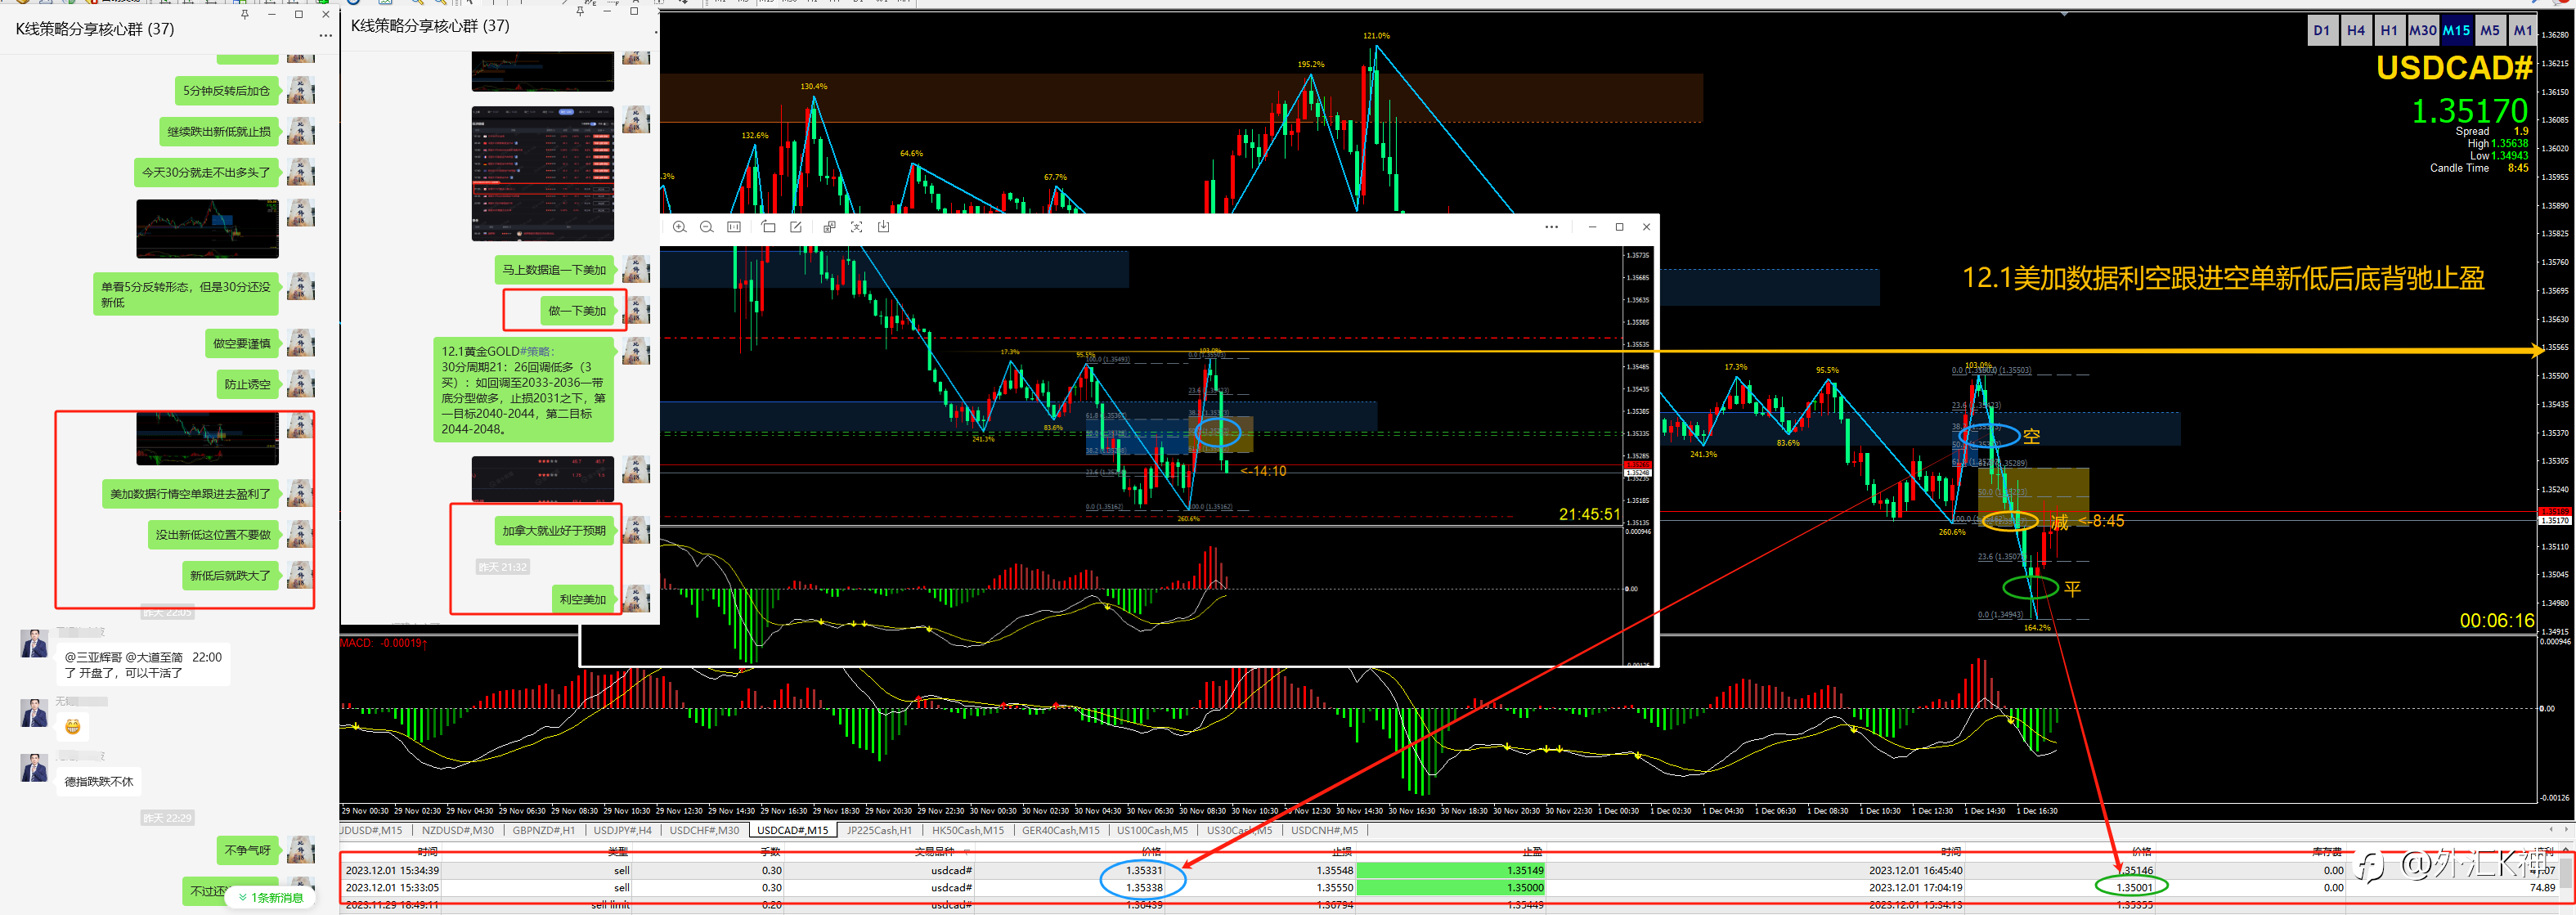Click avatar beside 做一下美加 message

(636, 311)
